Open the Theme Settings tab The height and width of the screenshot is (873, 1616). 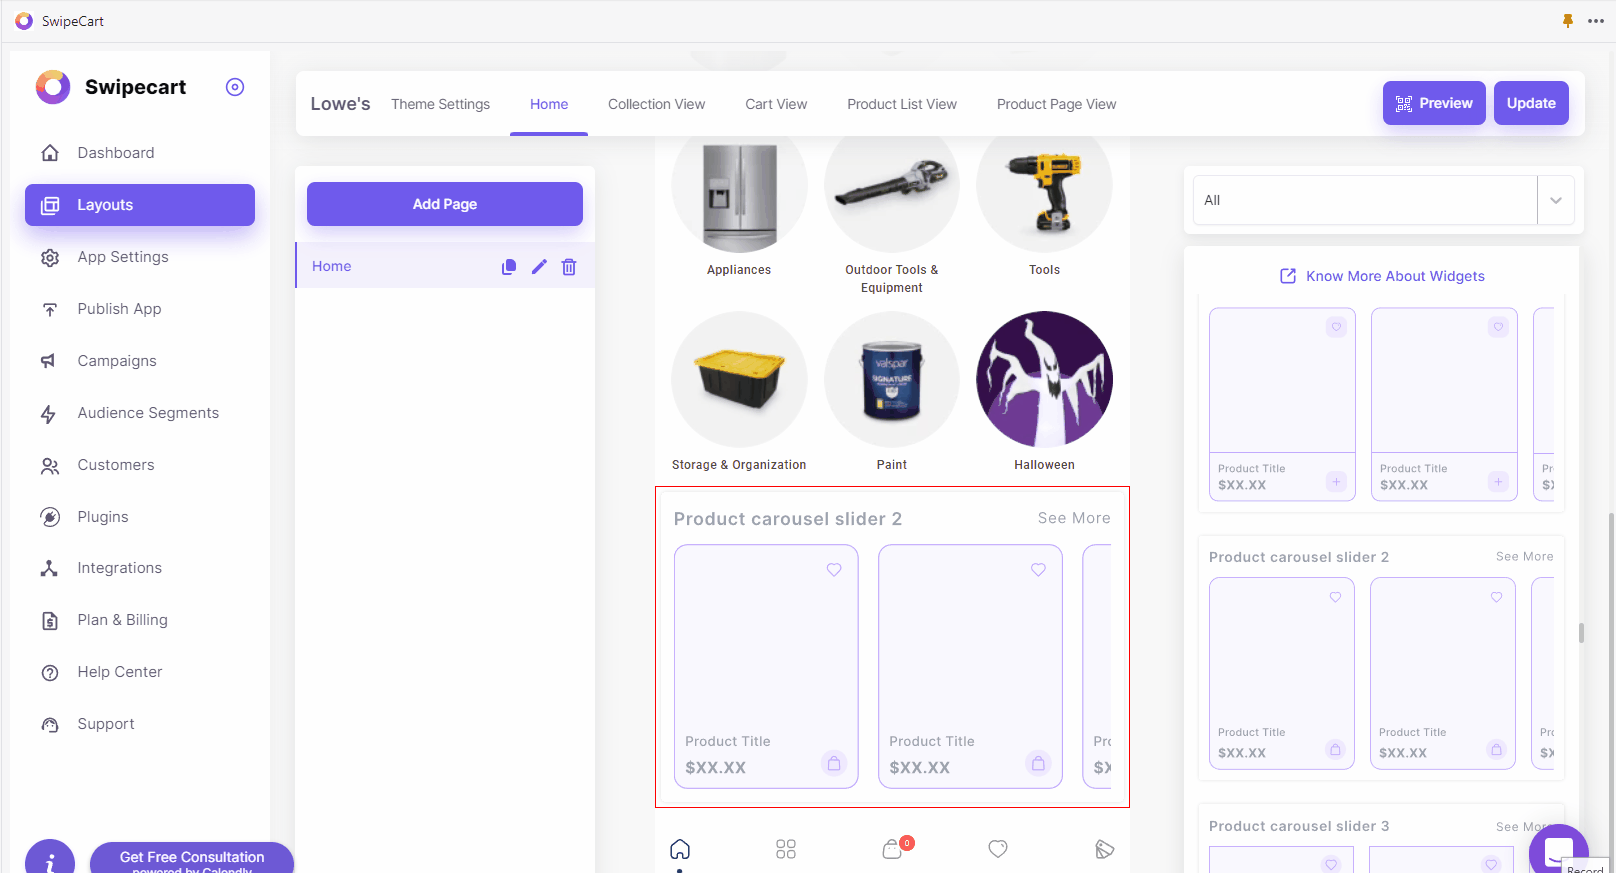click(440, 104)
